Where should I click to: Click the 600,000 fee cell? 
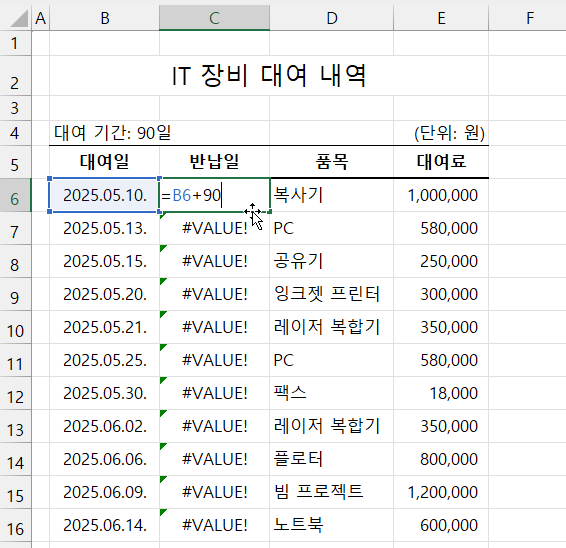[x=441, y=525]
